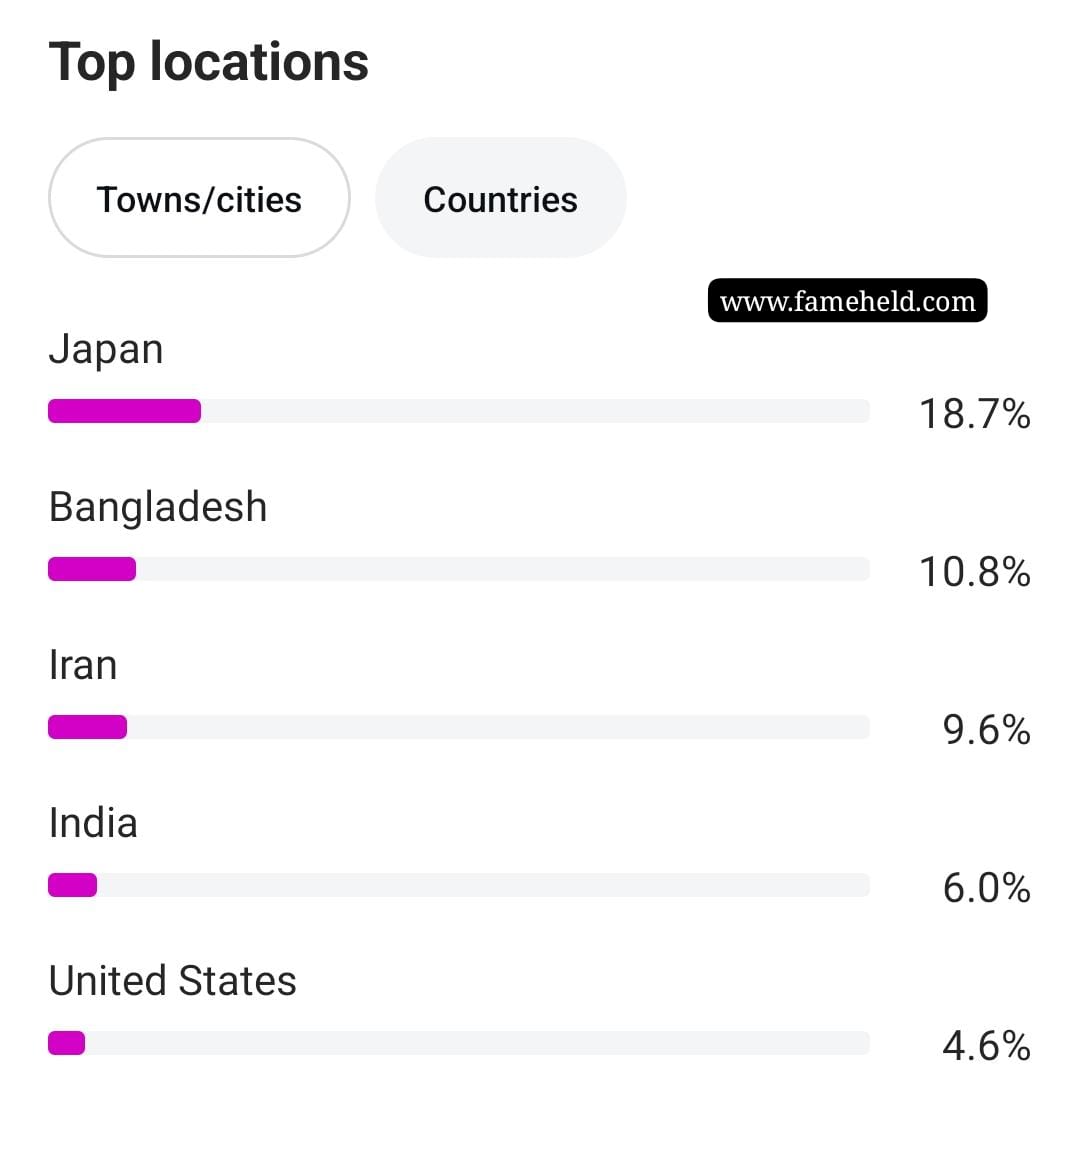Open the www.fameheld.com watermark link

[x=847, y=300]
